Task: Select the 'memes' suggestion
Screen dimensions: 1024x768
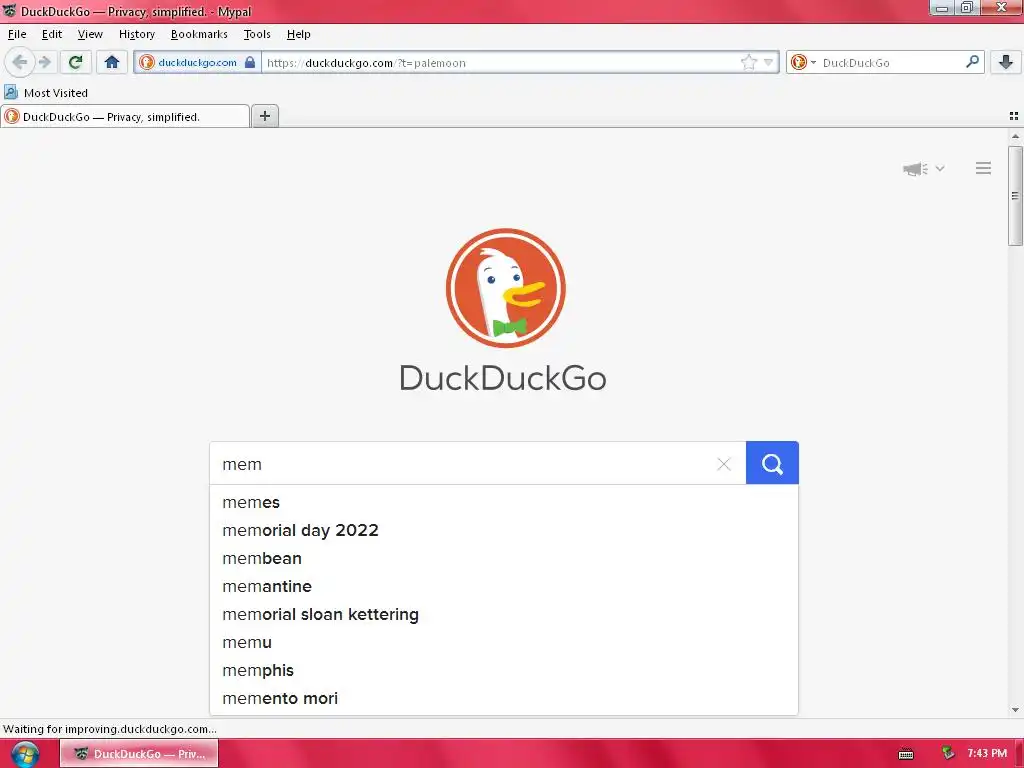Action: (x=504, y=502)
